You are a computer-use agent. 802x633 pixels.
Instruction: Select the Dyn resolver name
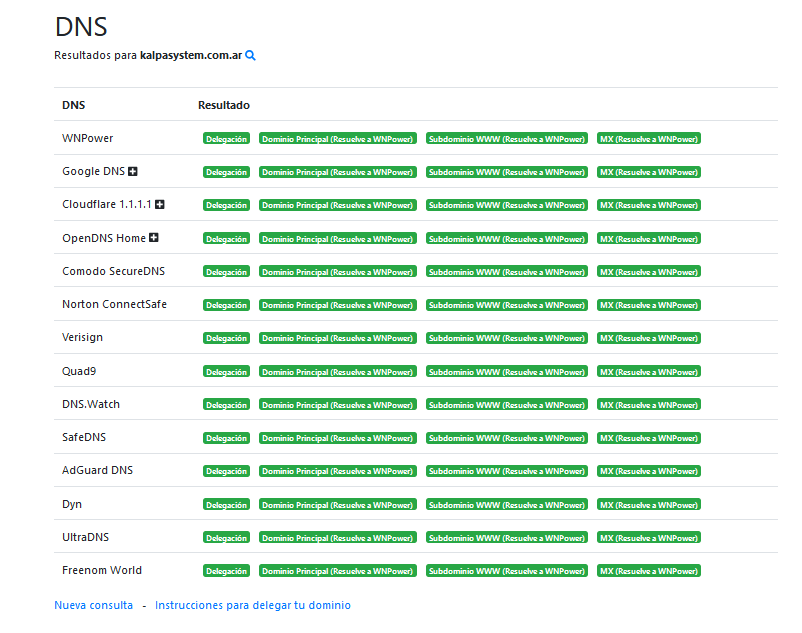click(72, 504)
